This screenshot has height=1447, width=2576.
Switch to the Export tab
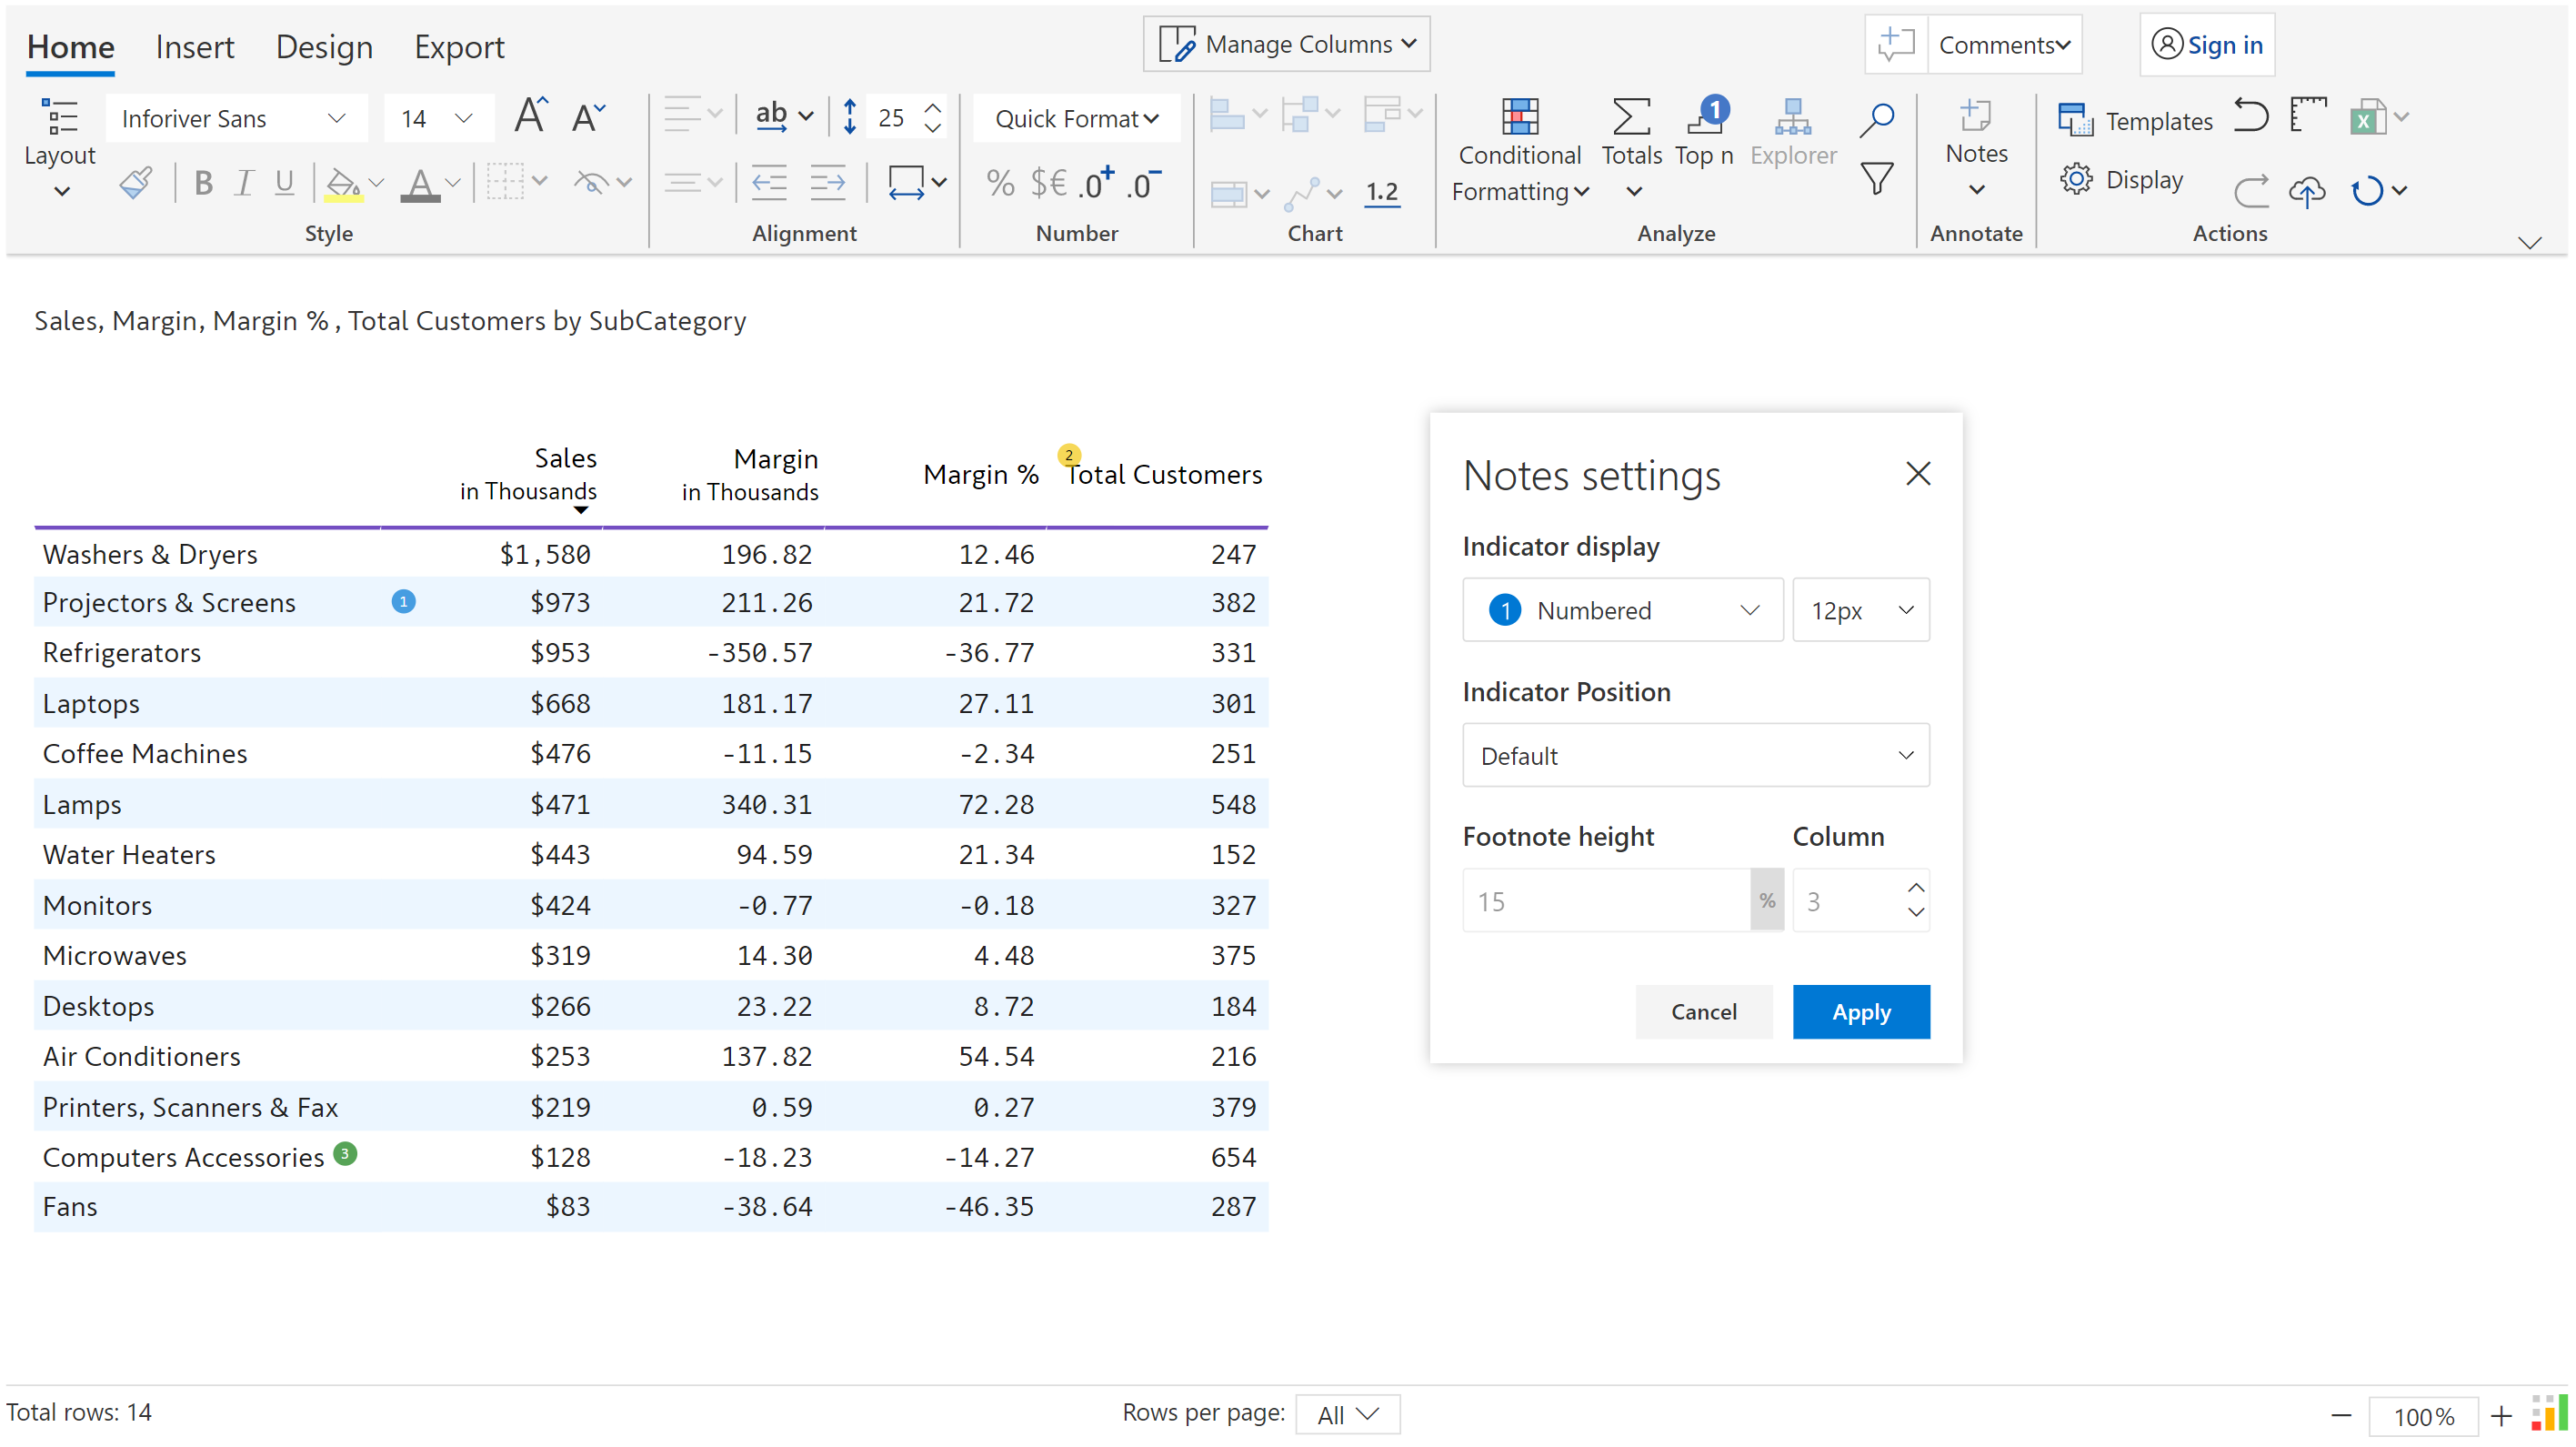click(459, 47)
